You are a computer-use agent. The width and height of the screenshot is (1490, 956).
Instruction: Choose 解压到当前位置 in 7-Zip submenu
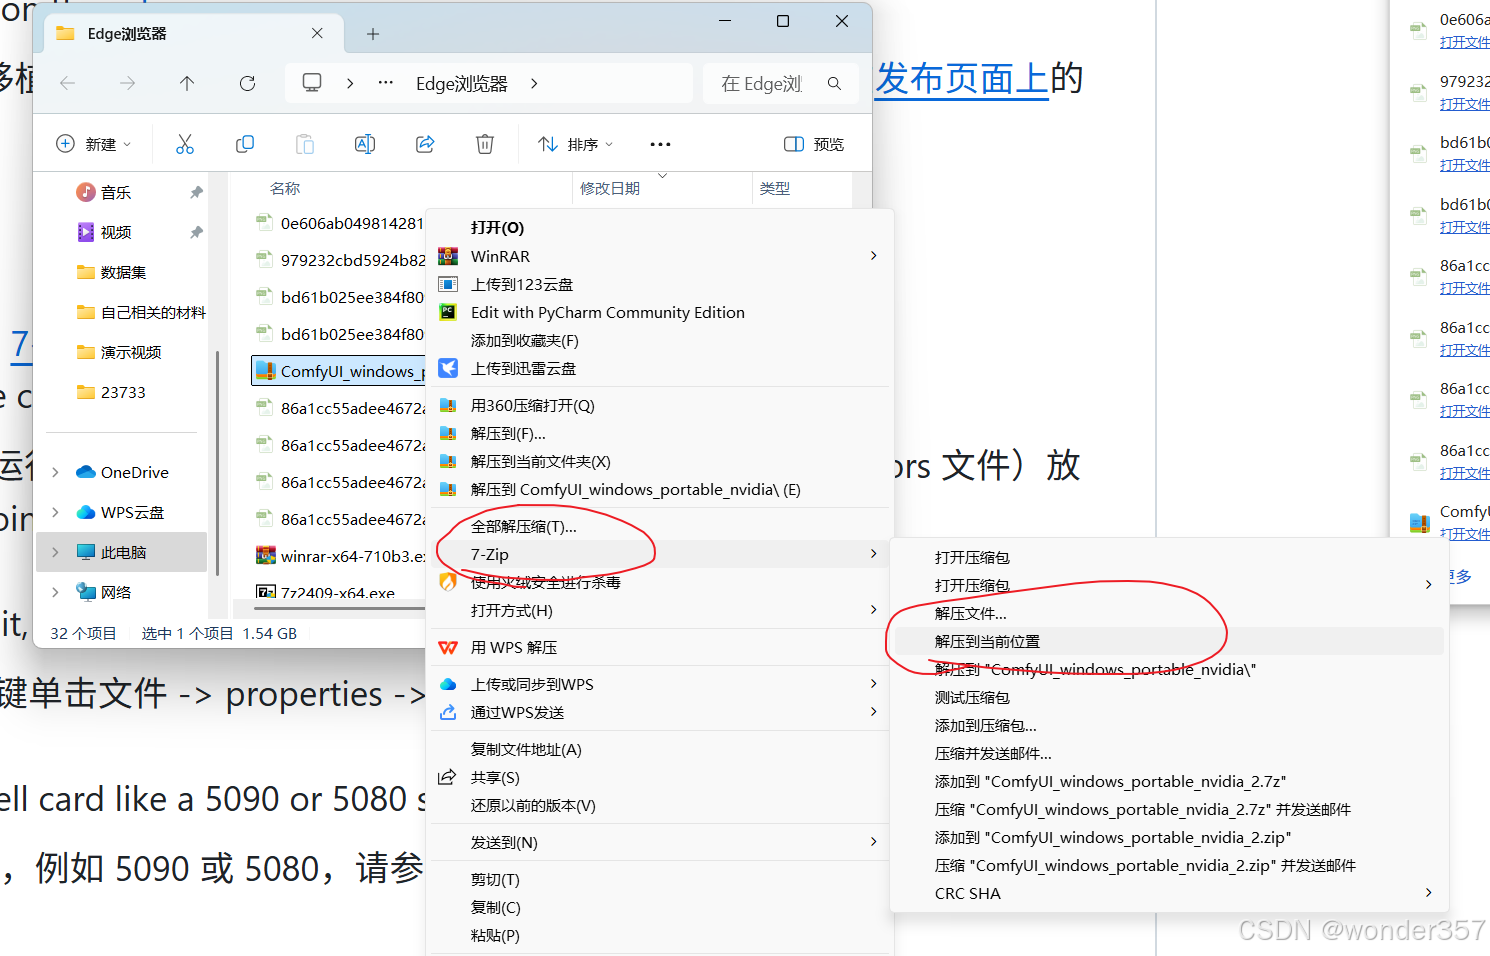(1169, 641)
